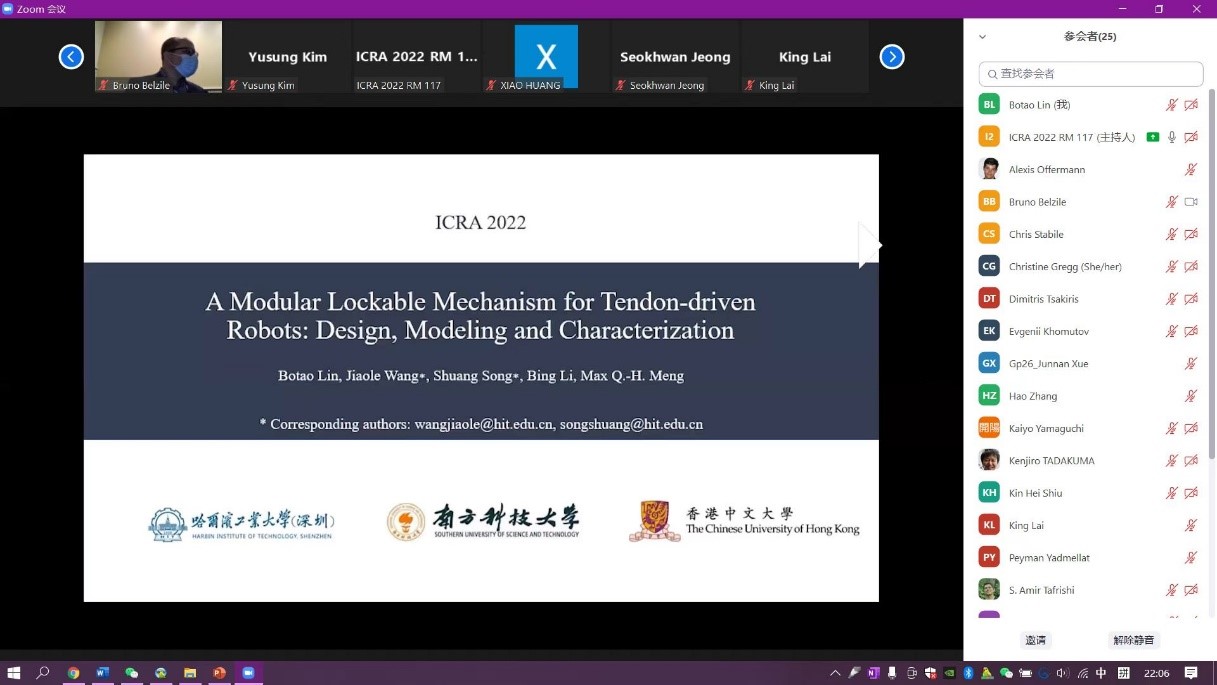Click the 邀请 (Invite) button

[x=1035, y=640]
